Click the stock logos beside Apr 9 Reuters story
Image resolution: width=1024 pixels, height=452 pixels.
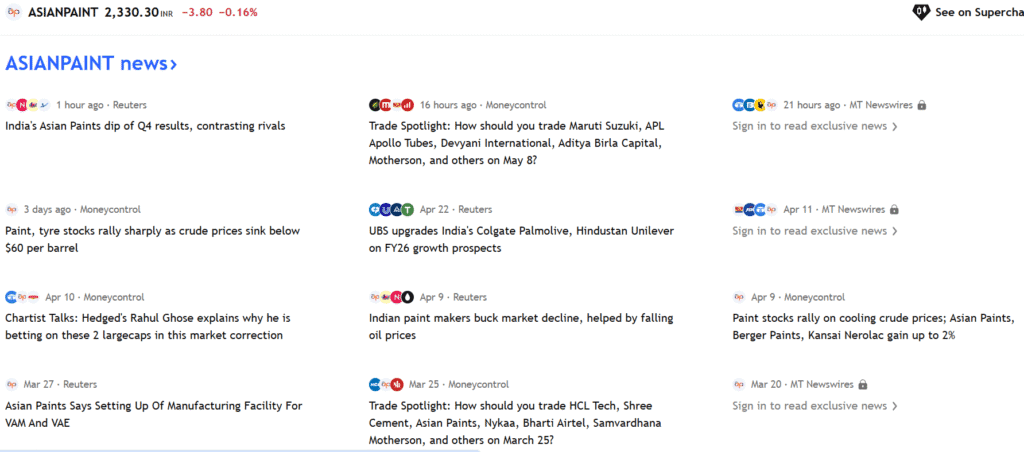(392, 297)
